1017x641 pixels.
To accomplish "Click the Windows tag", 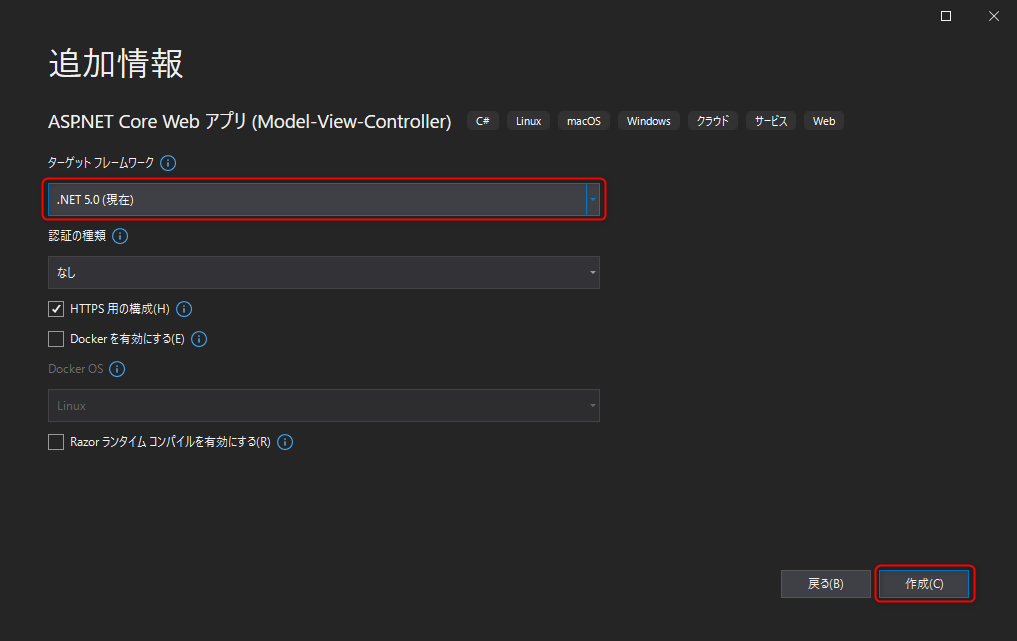I will 649,121.
